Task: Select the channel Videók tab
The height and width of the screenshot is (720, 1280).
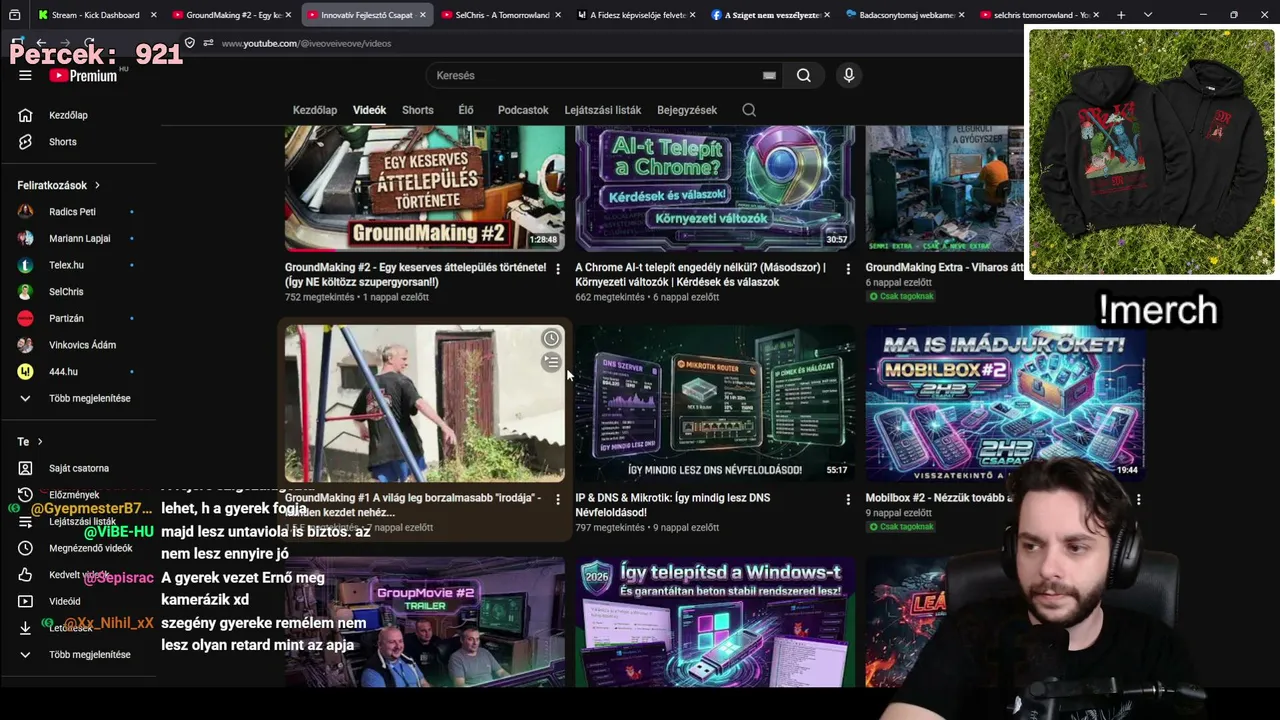Action: (369, 110)
